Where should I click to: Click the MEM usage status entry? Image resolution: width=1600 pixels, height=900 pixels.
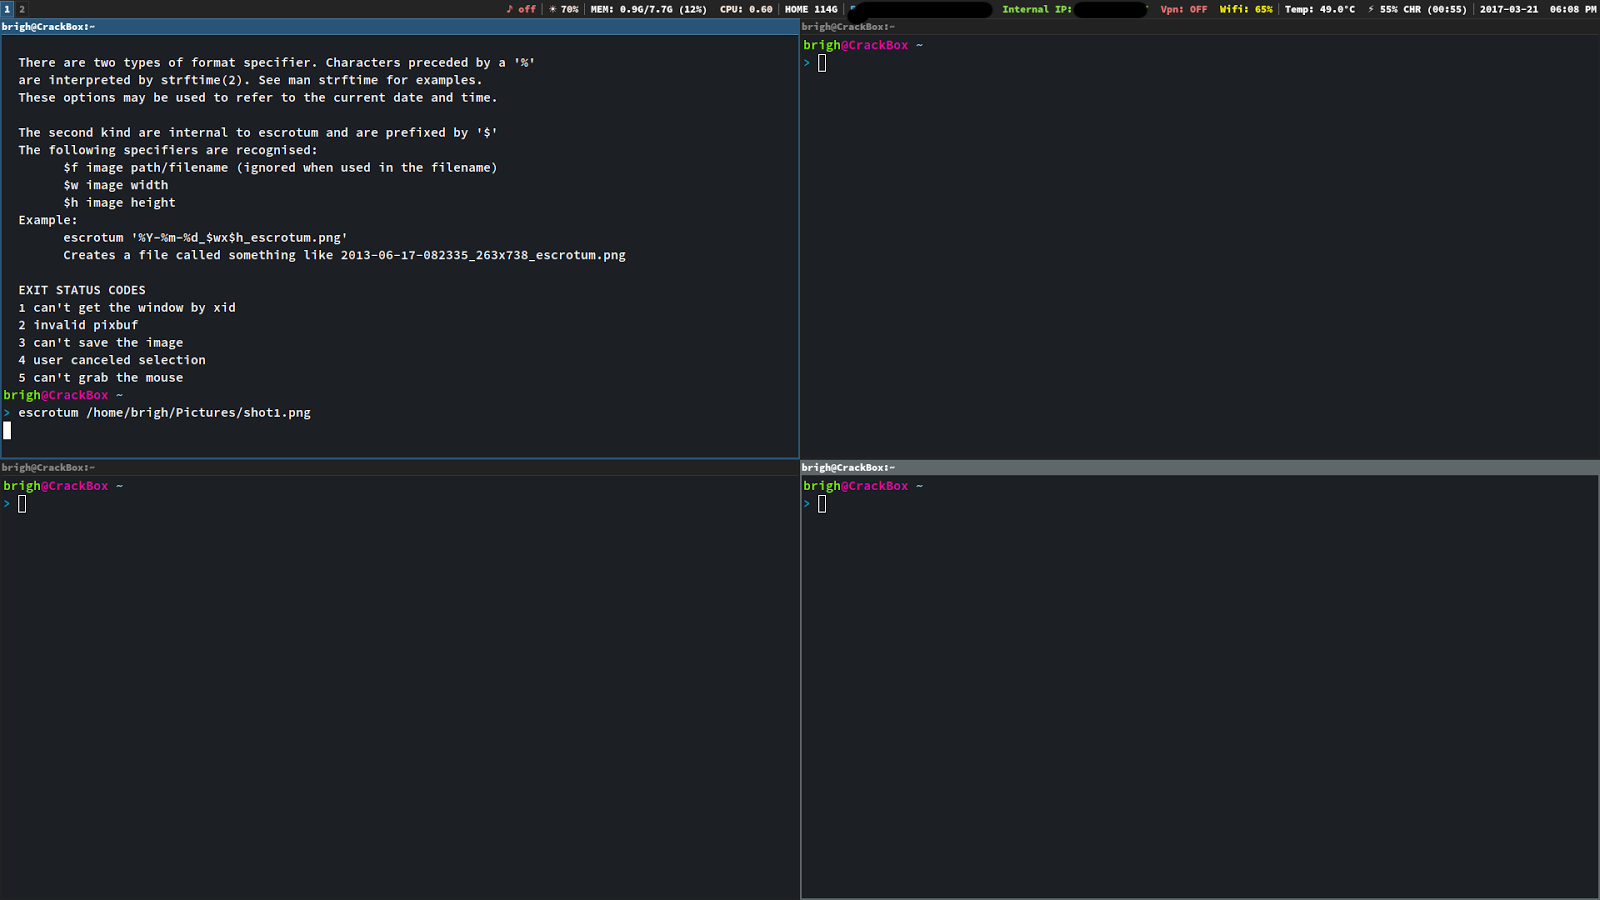[648, 9]
